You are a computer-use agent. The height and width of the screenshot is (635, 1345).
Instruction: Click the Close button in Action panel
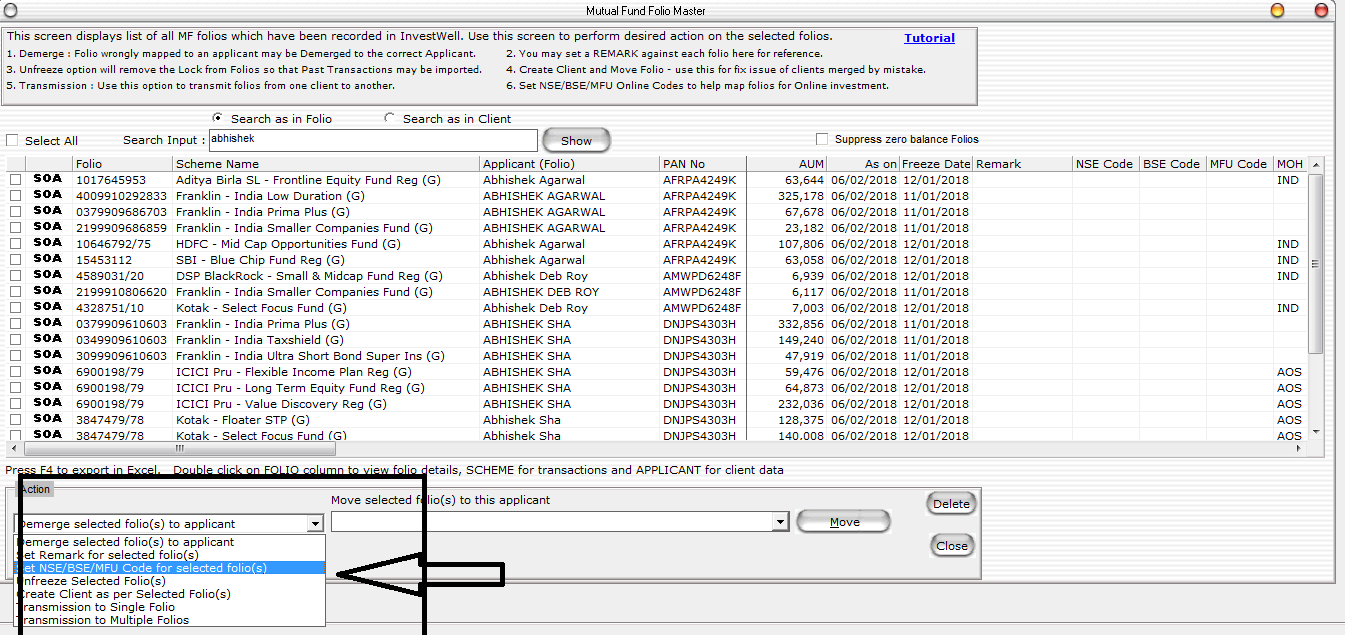pos(951,546)
